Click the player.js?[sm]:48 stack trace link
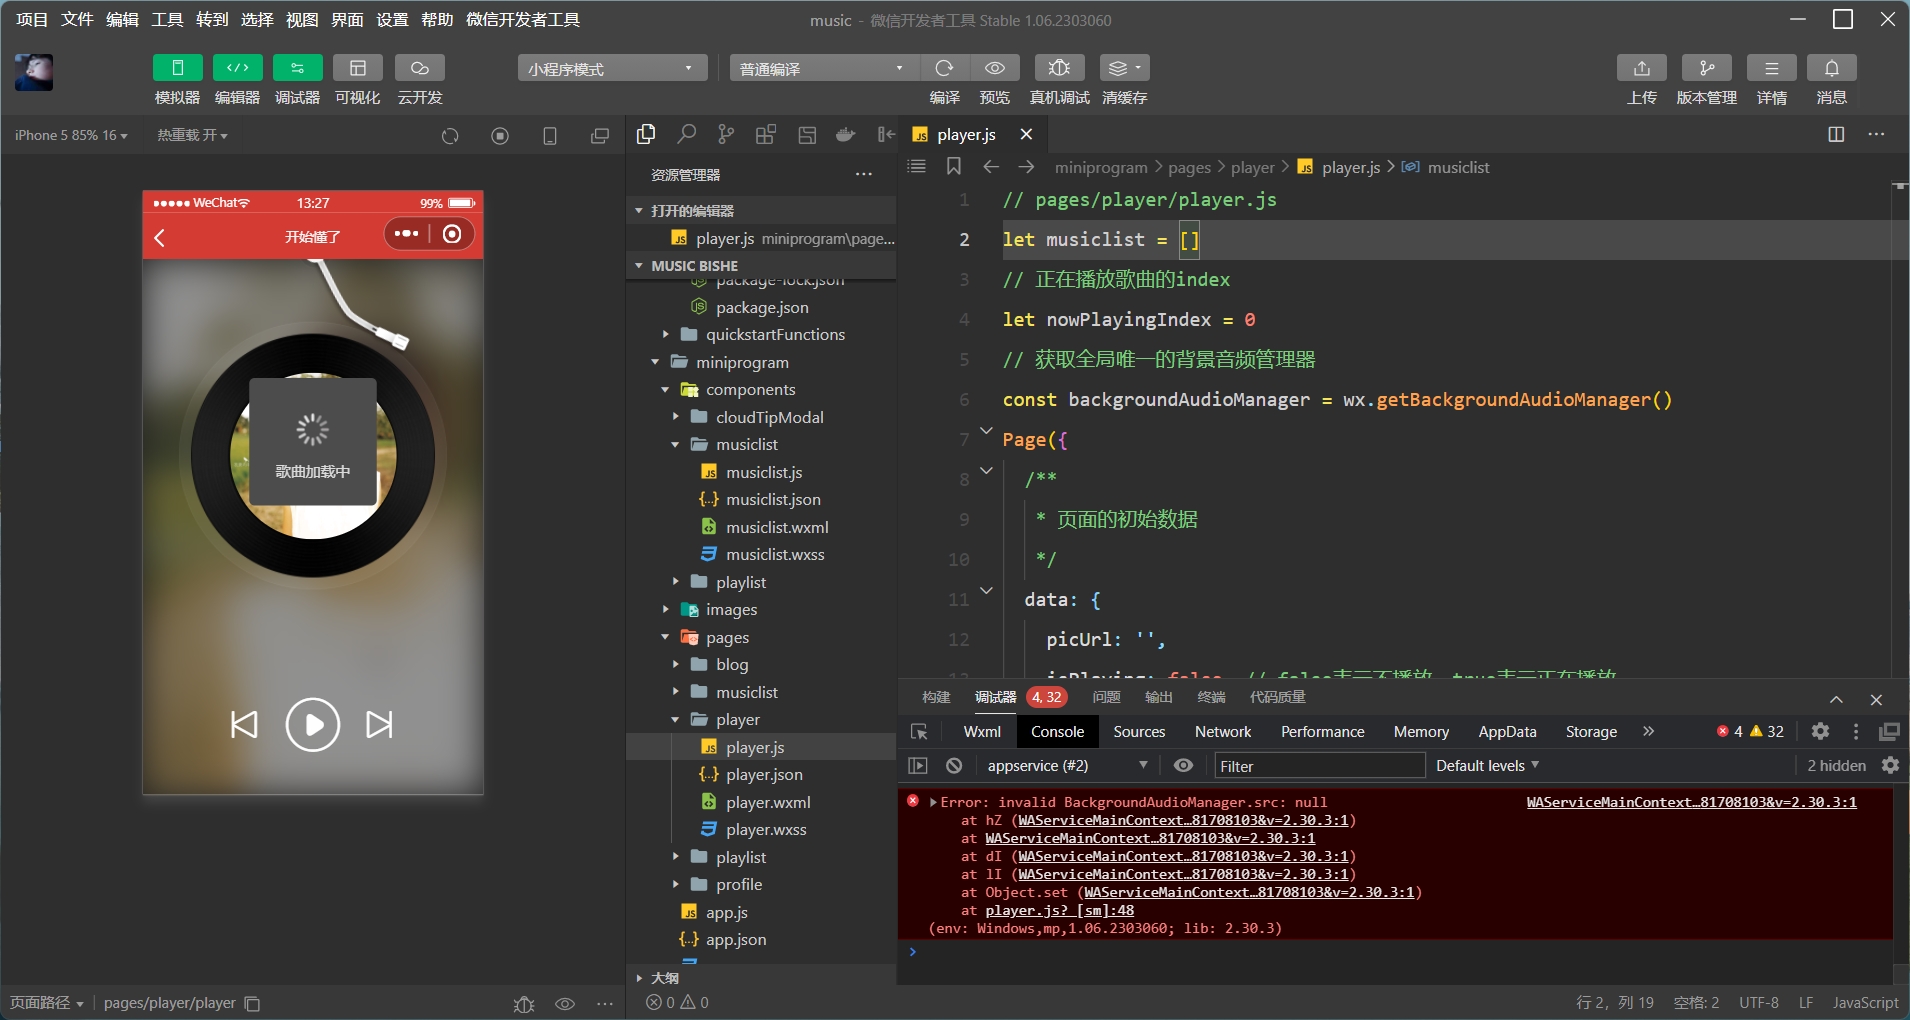 pos(1059,911)
